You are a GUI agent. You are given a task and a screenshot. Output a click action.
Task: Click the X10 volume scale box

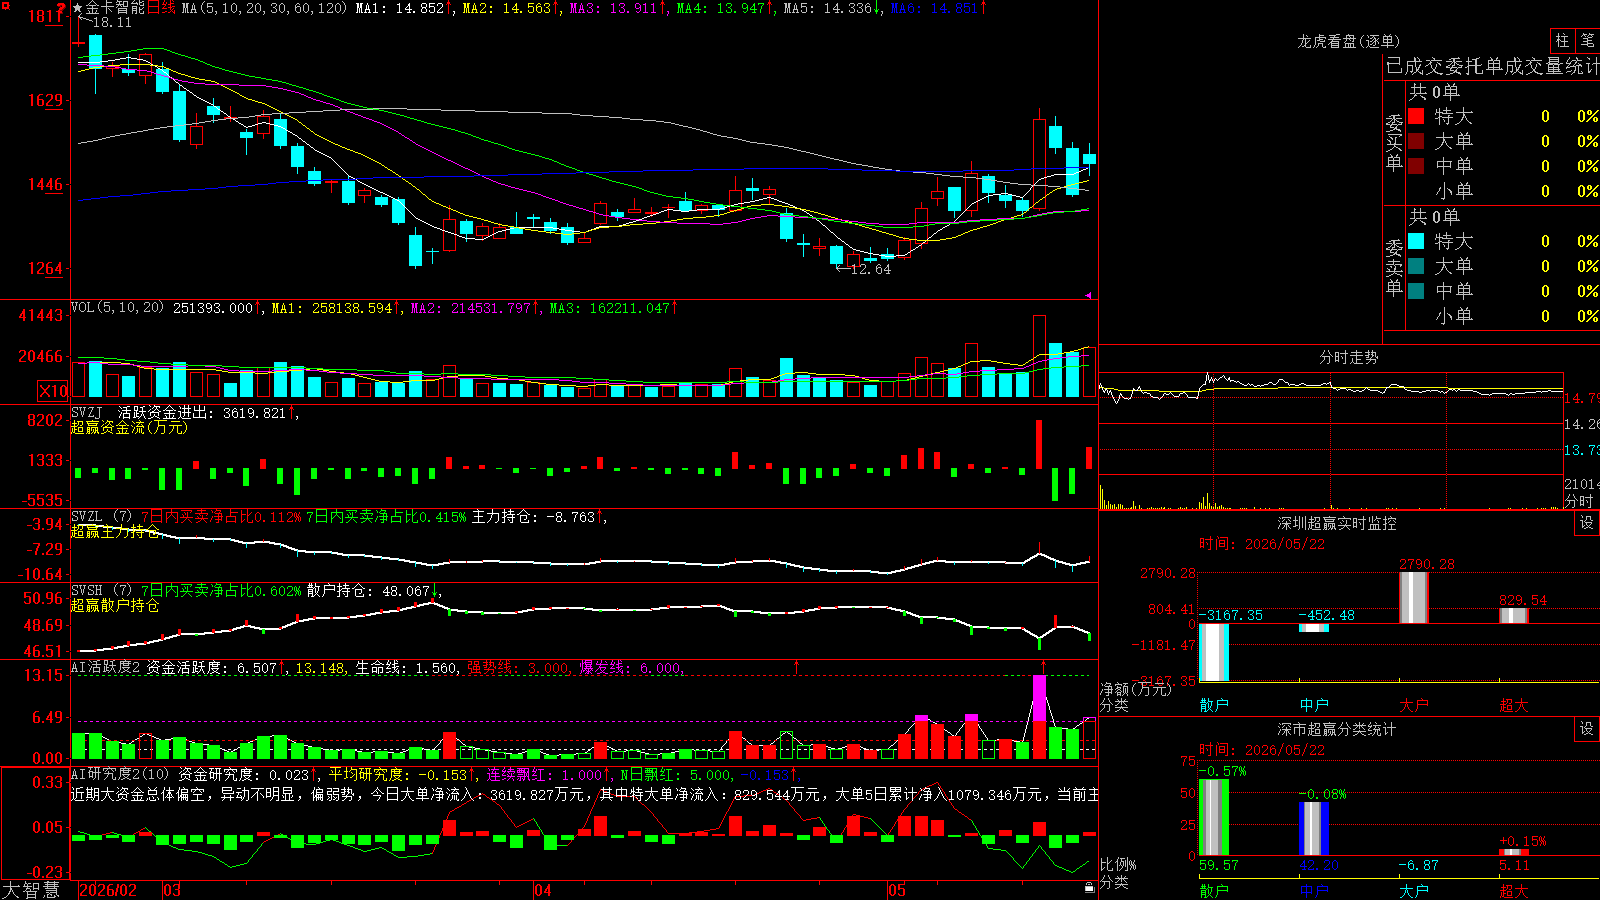click(53, 391)
